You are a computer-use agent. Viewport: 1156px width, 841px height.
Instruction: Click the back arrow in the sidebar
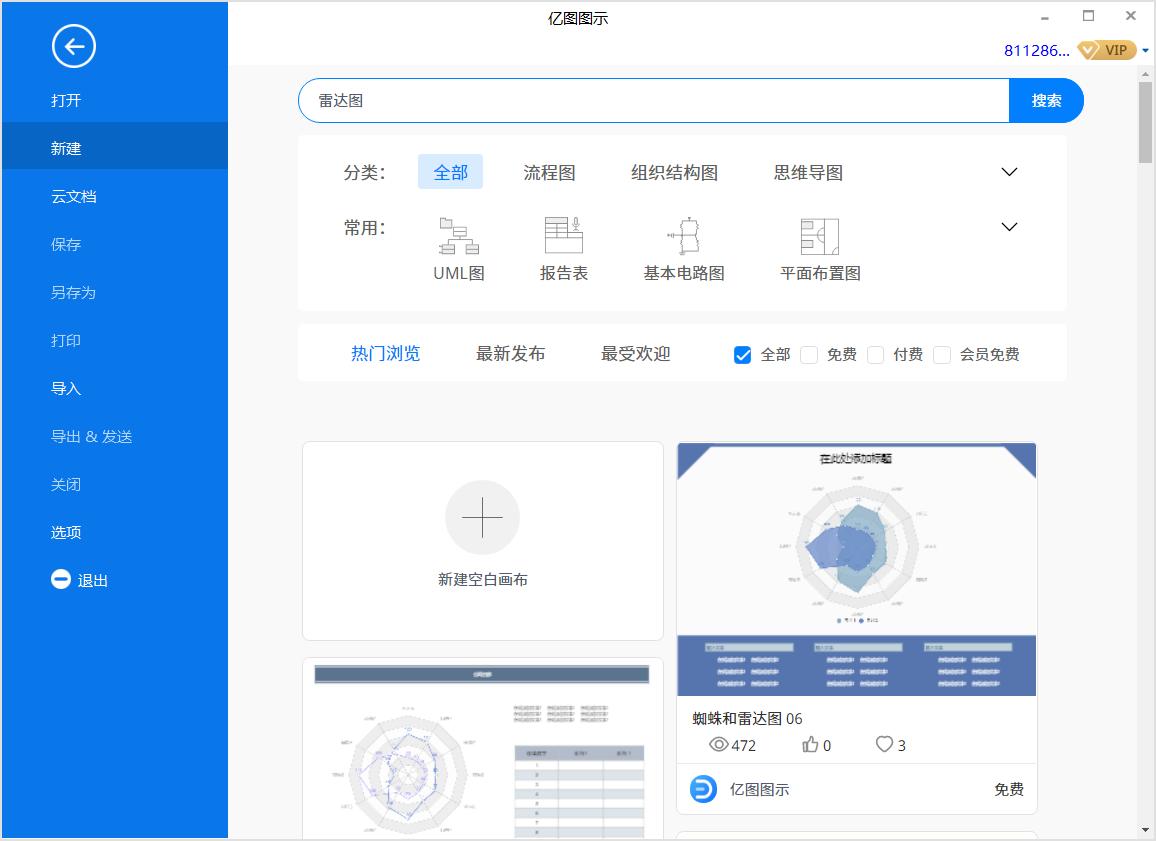tap(73, 46)
